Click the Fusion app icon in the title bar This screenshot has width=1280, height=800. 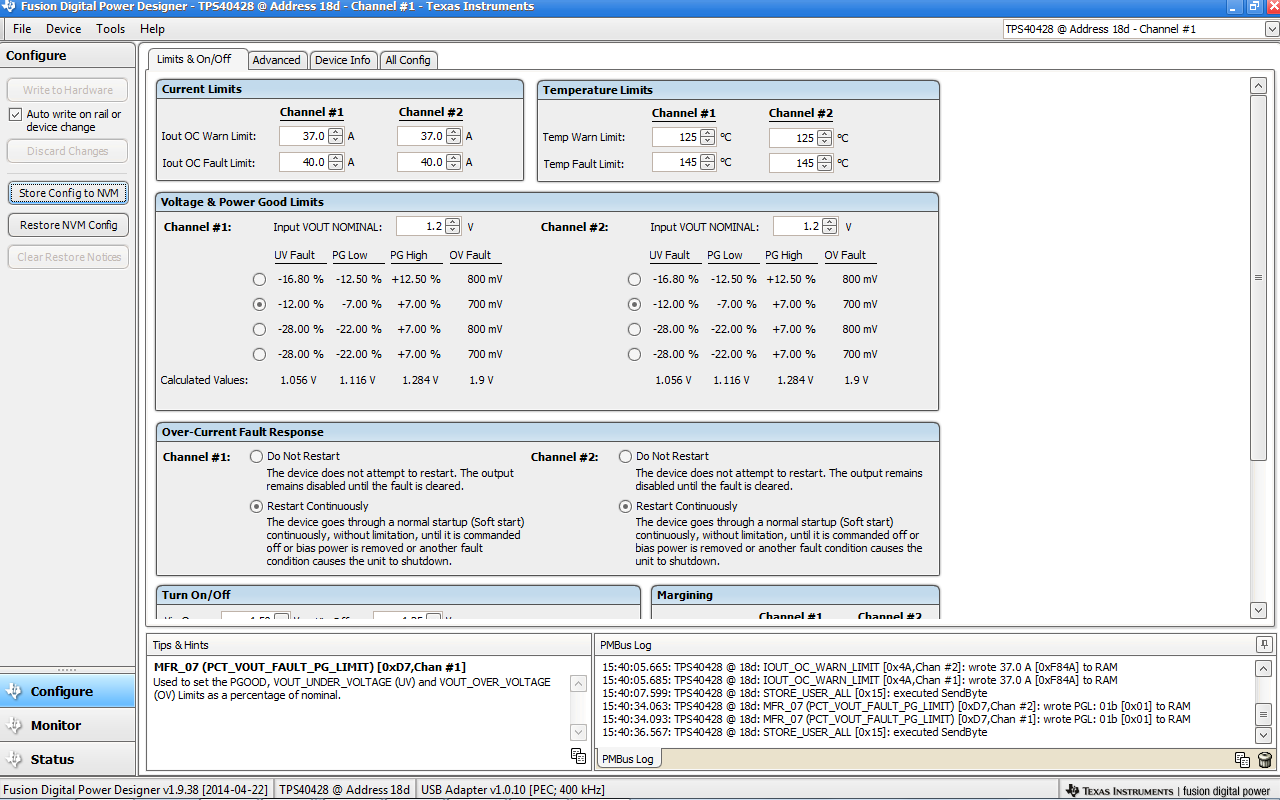click(x=8, y=7)
